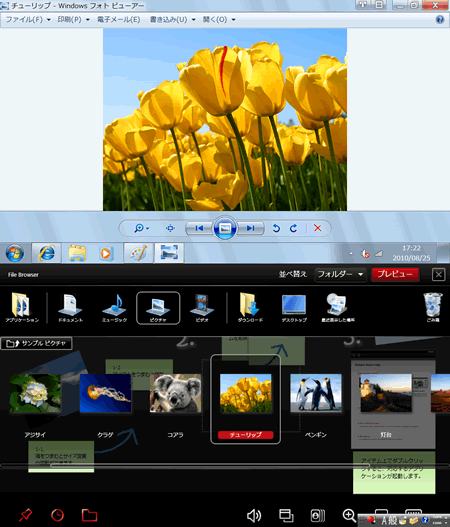This screenshot has height=527, width=450.
Task: Open Windows Media Player from the taskbar
Action: [106, 253]
